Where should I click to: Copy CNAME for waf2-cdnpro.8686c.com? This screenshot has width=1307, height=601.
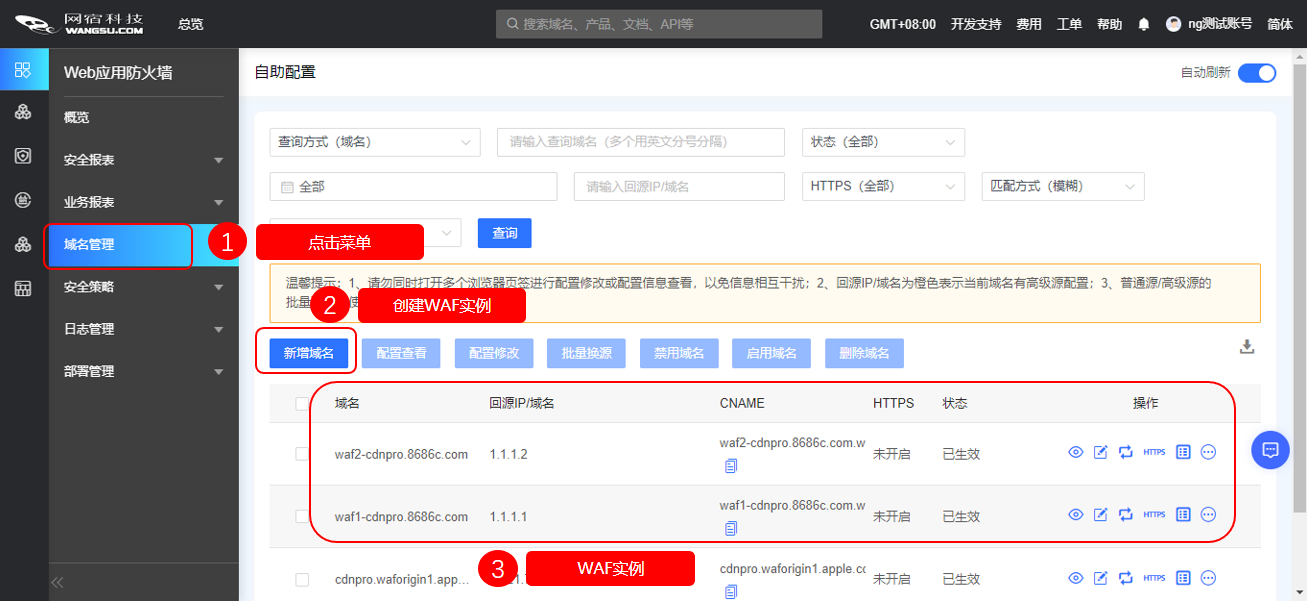[x=731, y=466]
